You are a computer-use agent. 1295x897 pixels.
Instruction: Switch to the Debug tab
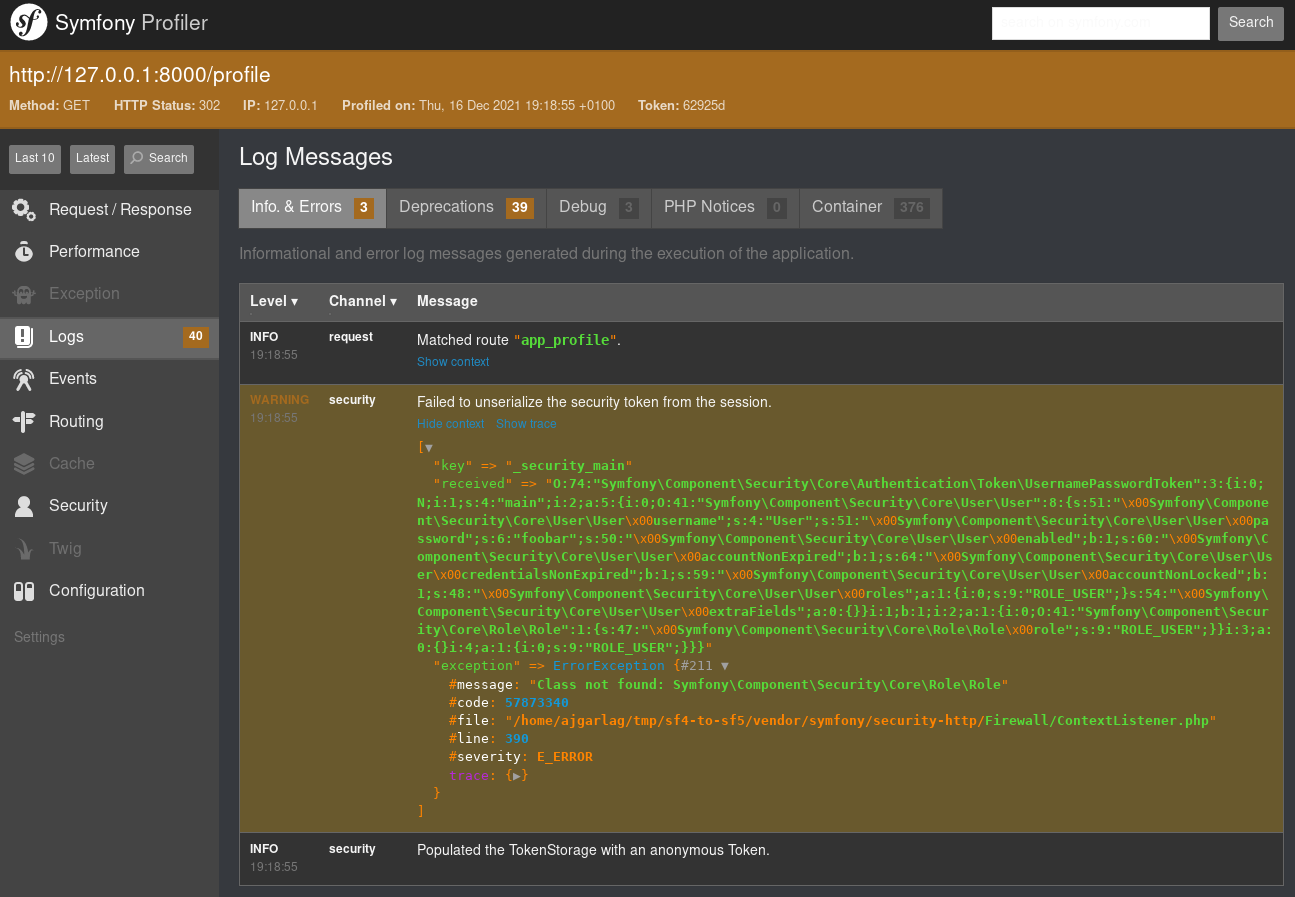[x=598, y=207]
